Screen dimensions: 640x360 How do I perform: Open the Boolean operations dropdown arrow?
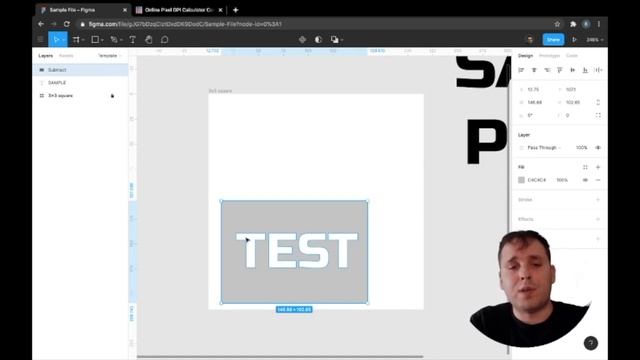342,40
